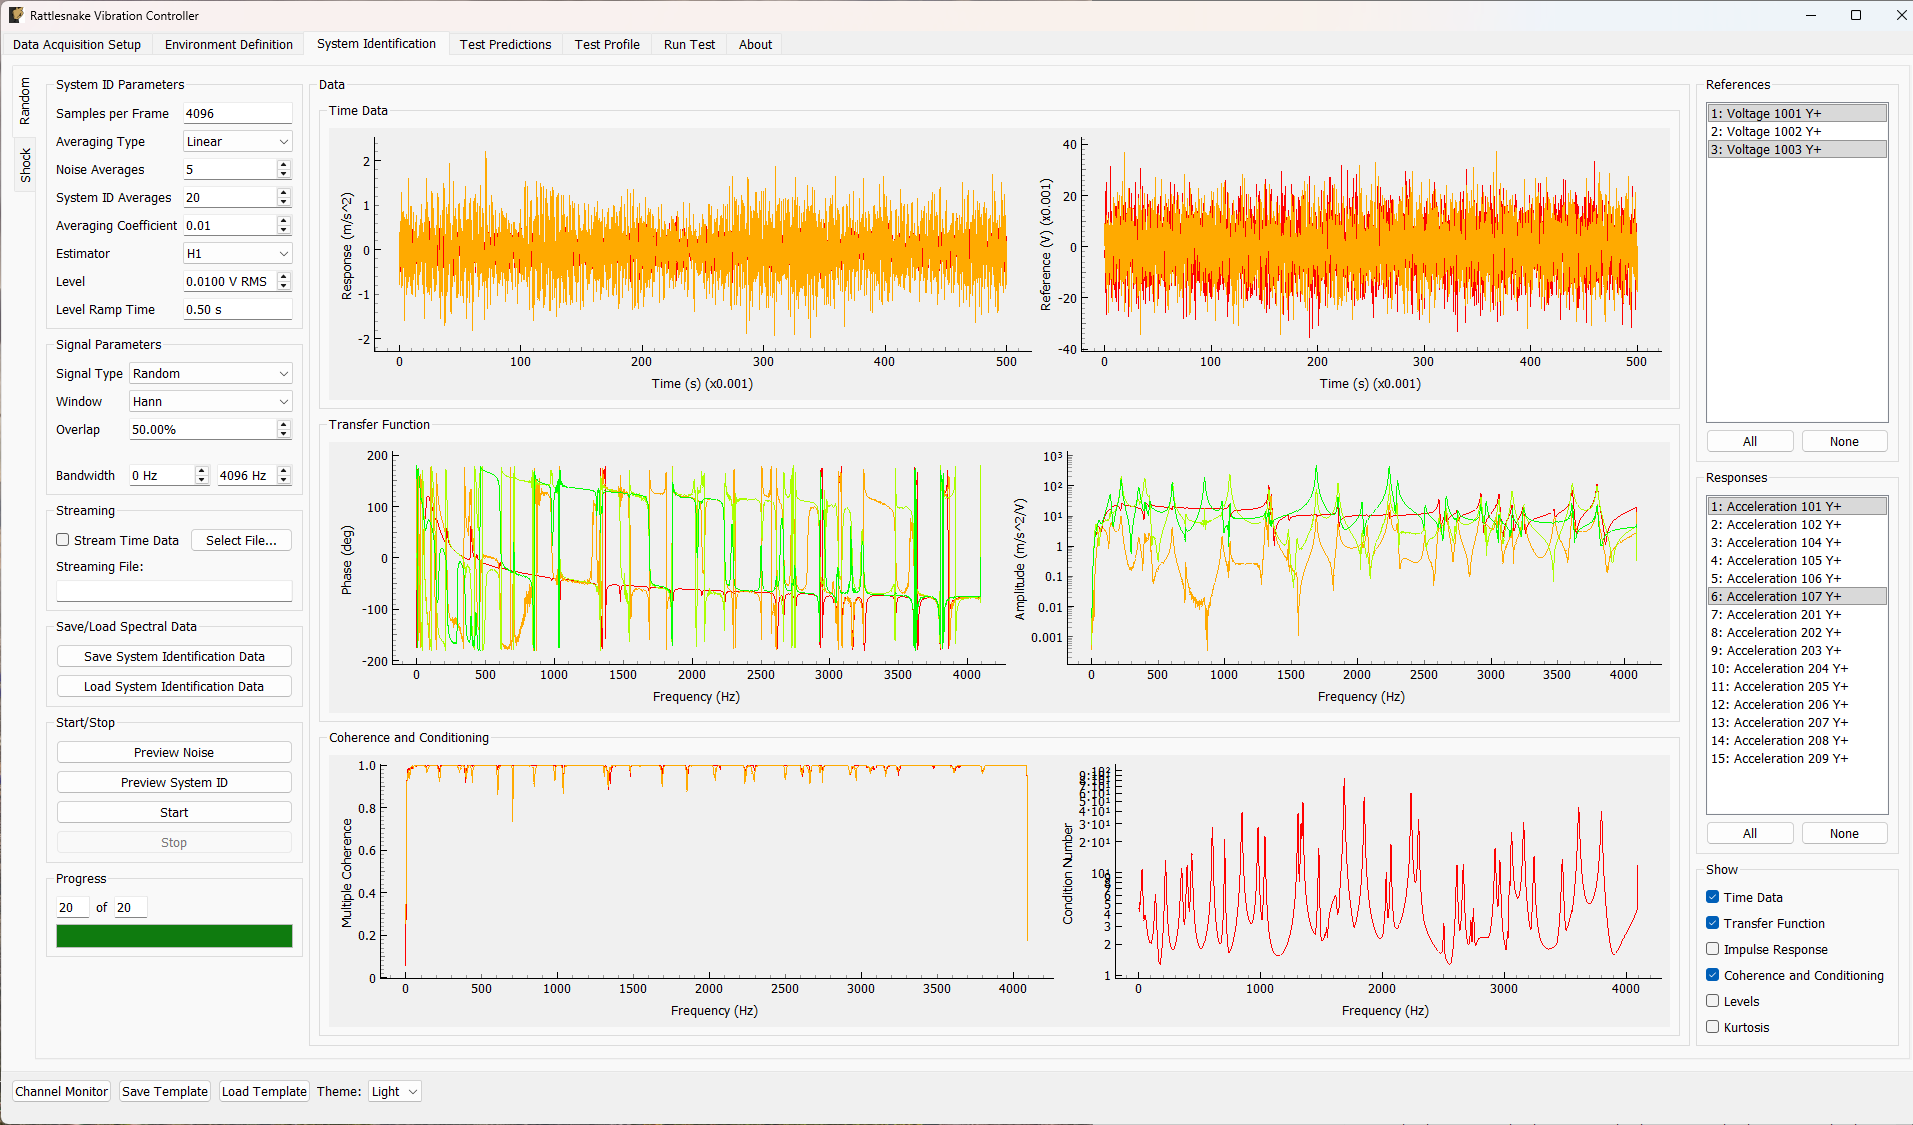Increase Overlap percentage with up arrow
This screenshot has height=1125, width=1913.
(x=284, y=425)
